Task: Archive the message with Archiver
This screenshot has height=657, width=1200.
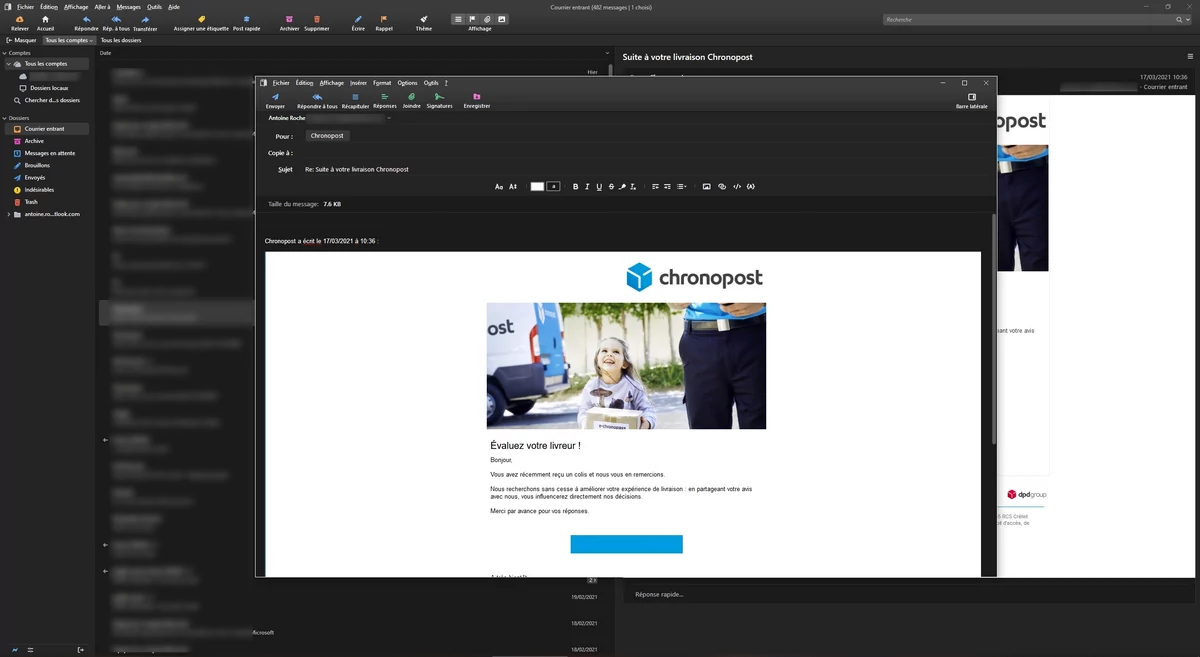Action: click(x=290, y=23)
